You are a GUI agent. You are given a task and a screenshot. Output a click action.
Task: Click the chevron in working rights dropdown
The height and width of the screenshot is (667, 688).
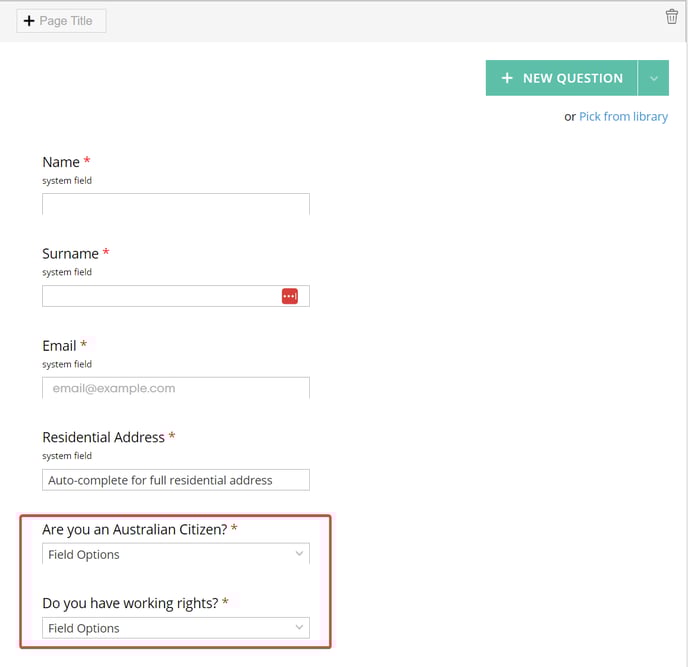(299, 628)
